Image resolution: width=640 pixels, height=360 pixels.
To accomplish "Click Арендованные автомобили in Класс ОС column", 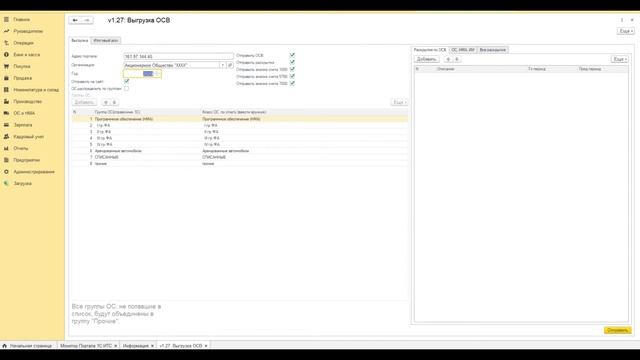I will (x=226, y=151).
